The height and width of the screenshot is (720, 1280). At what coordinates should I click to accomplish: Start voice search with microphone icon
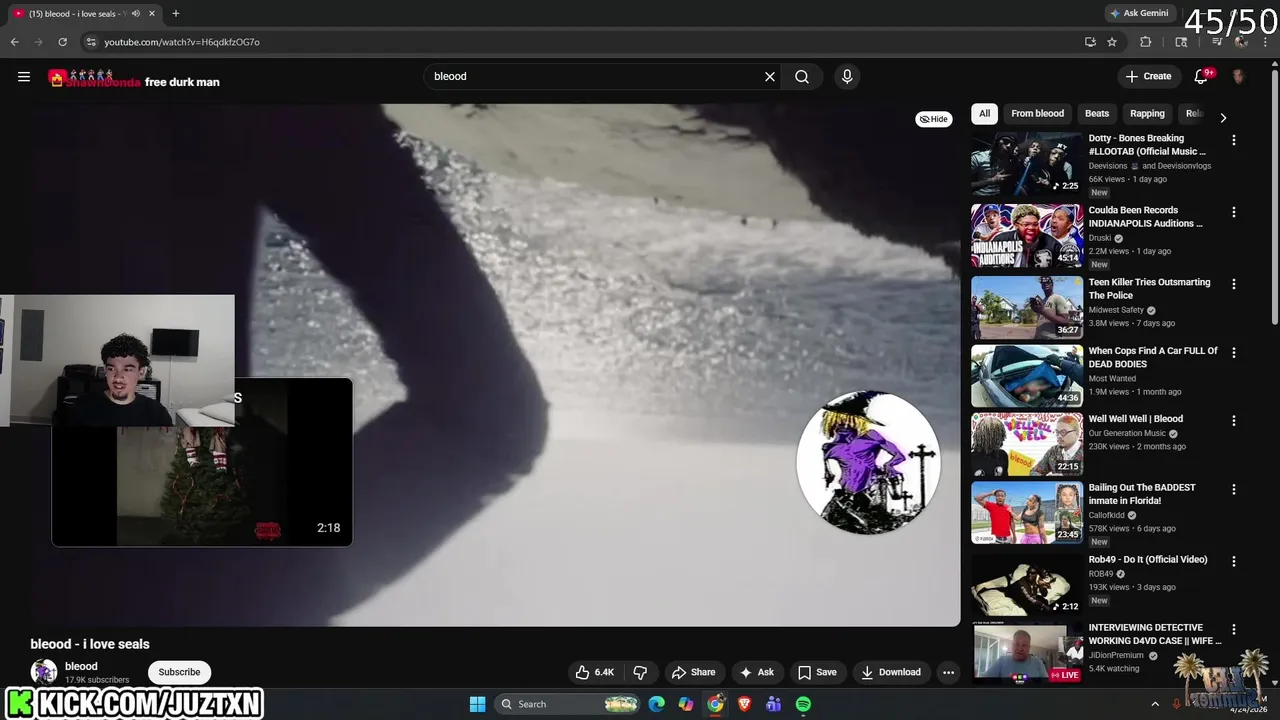click(847, 76)
